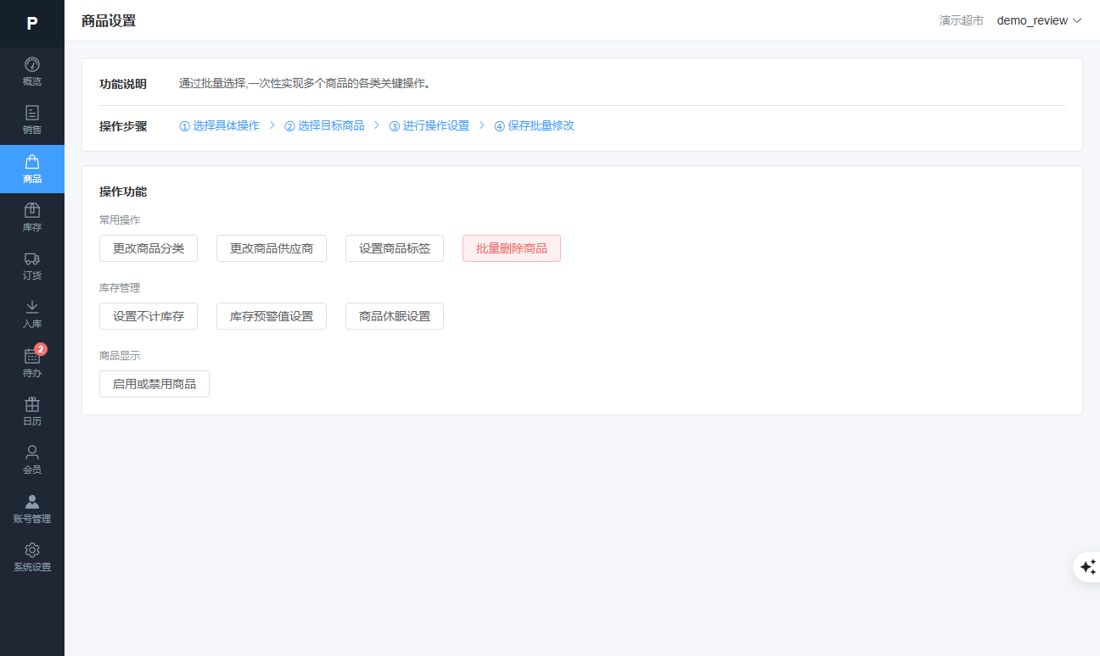The width and height of the screenshot is (1100, 656).
Task: Click the P logo at top left
Action: (x=32, y=23)
